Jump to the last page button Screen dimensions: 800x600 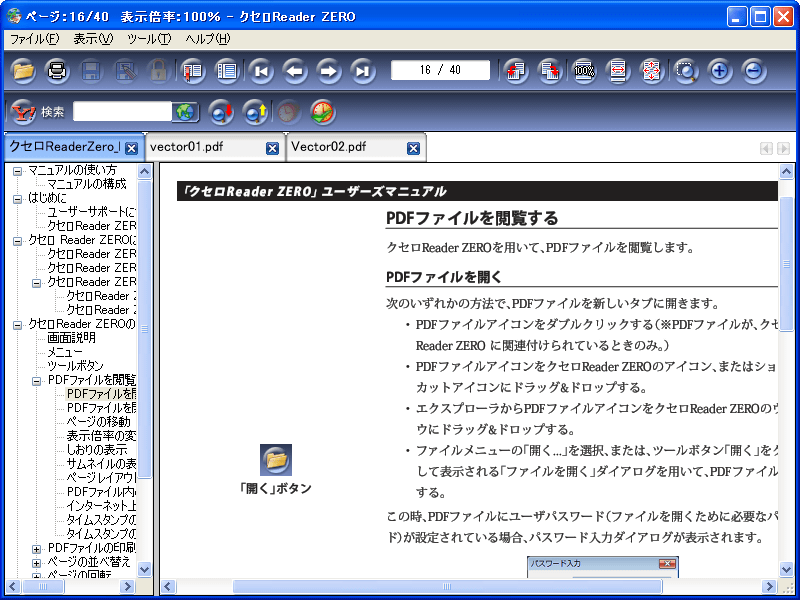pos(363,70)
